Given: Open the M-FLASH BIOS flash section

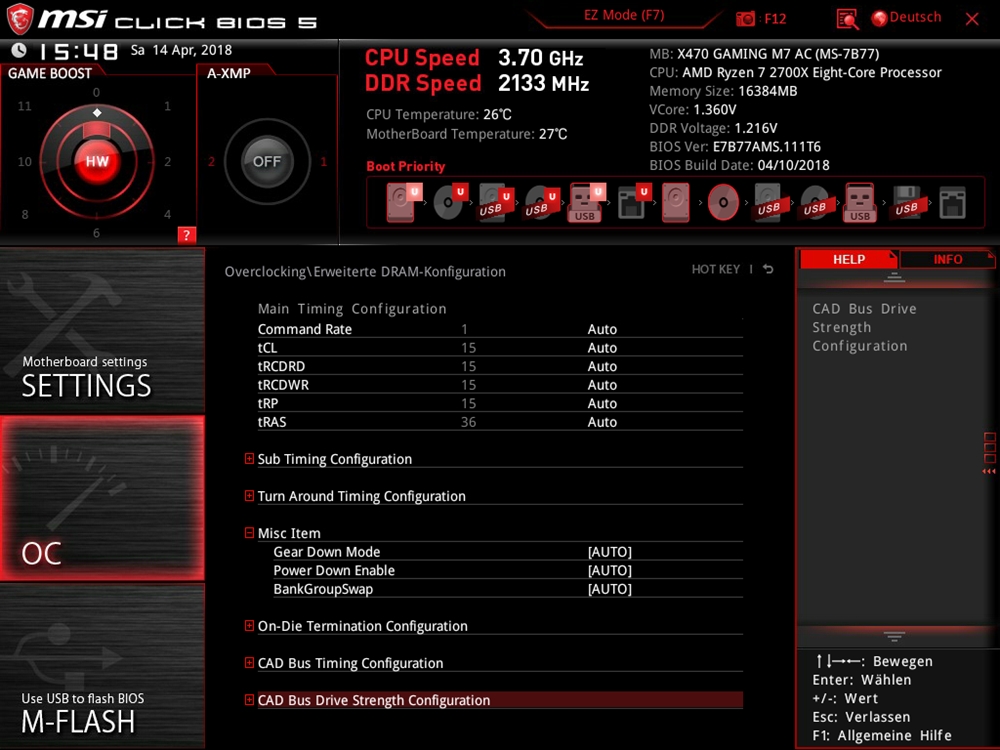Looking at the screenshot, I should pyautogui.click(x=102, y=666).
